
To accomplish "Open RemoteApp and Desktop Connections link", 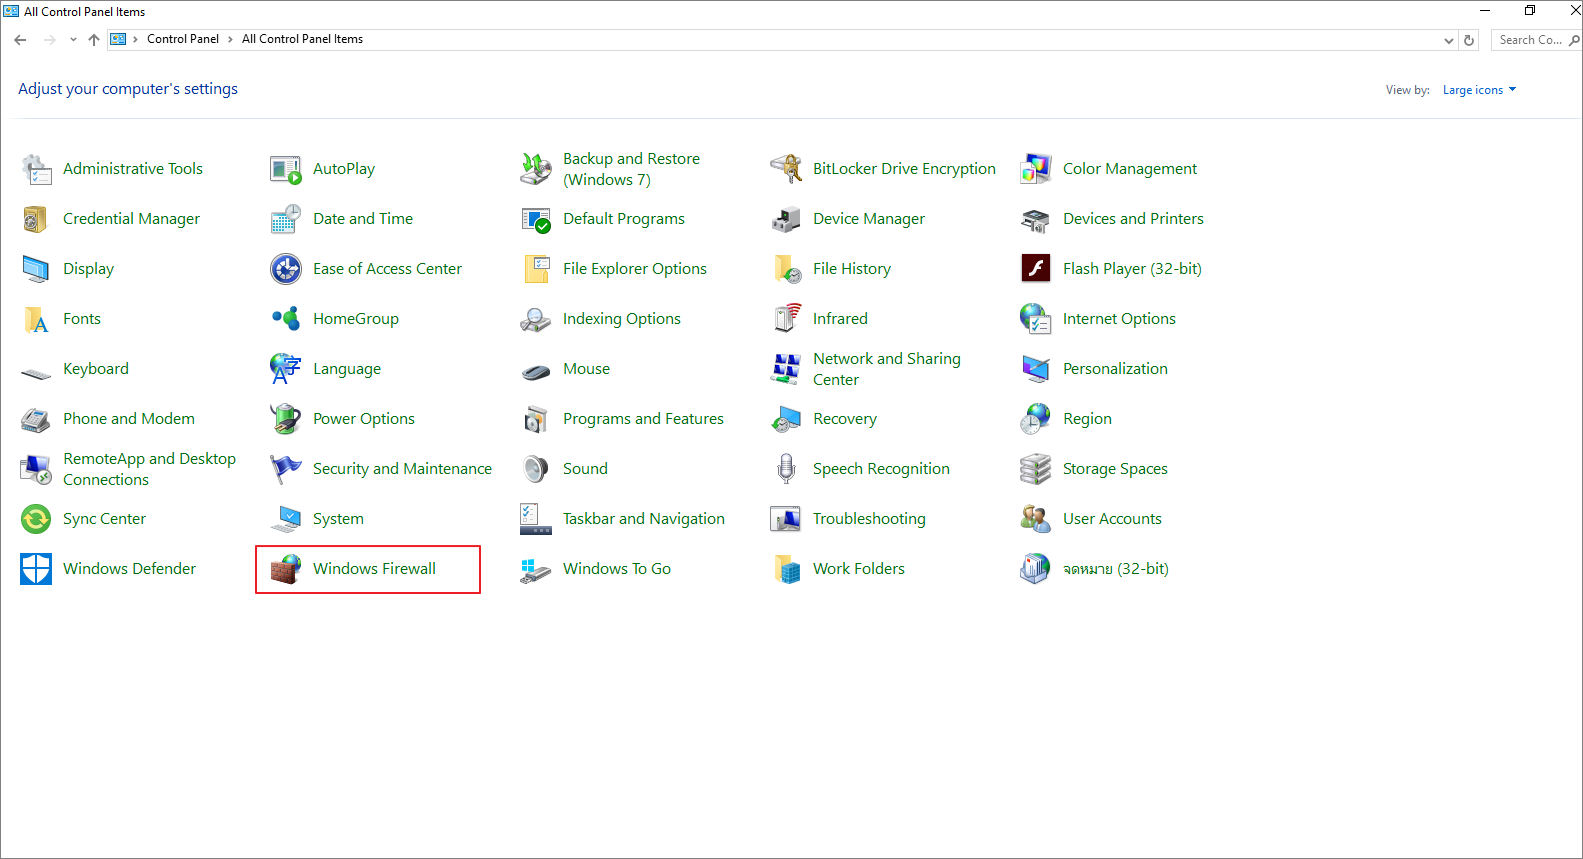I will tap(149, 469).
